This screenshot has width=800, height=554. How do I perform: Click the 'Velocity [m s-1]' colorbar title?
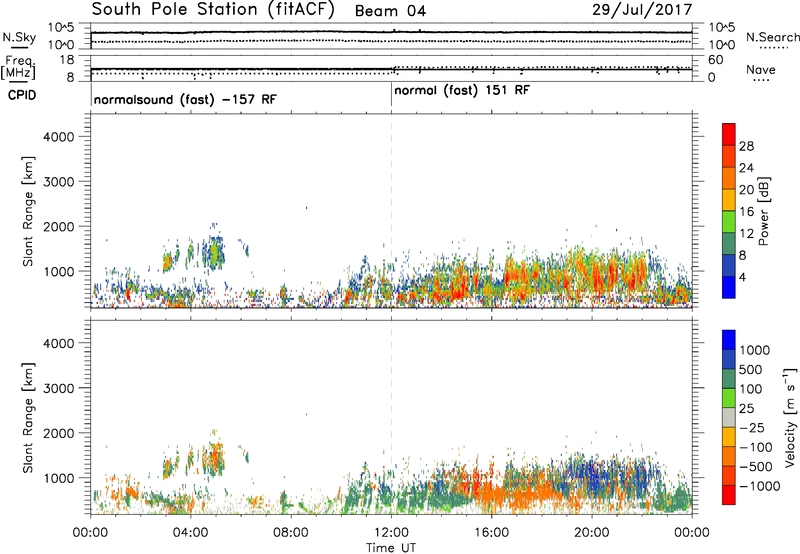pos(790,417)
